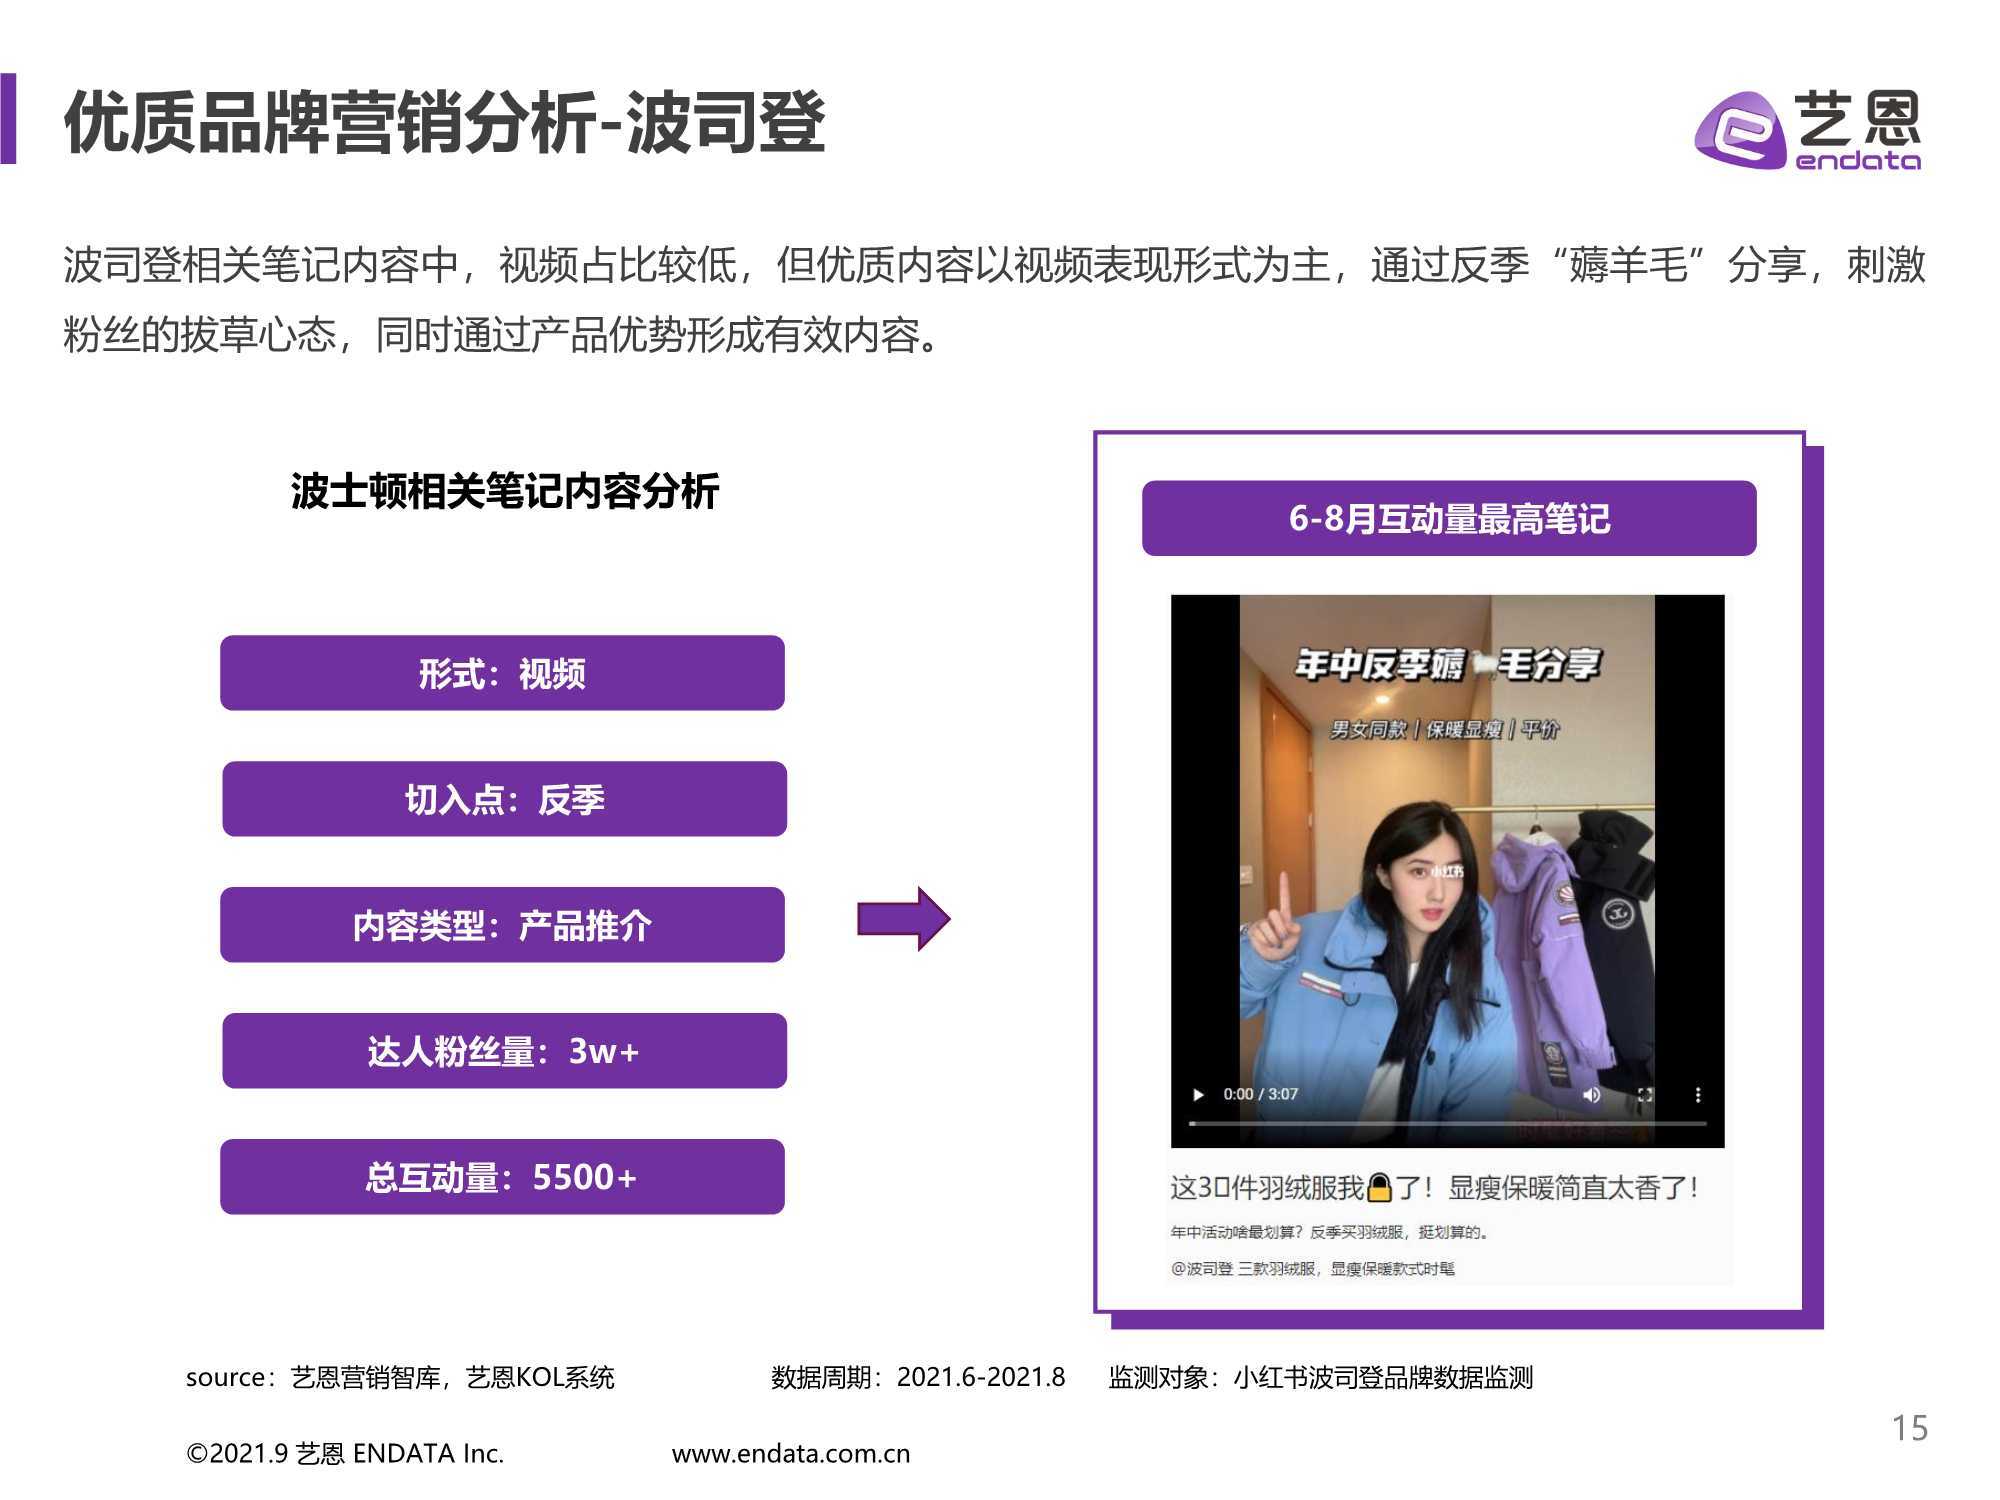The height and width of the screenshot is (1500, 2000).
Task: Click the video progress bar
Action: 1447,1124
